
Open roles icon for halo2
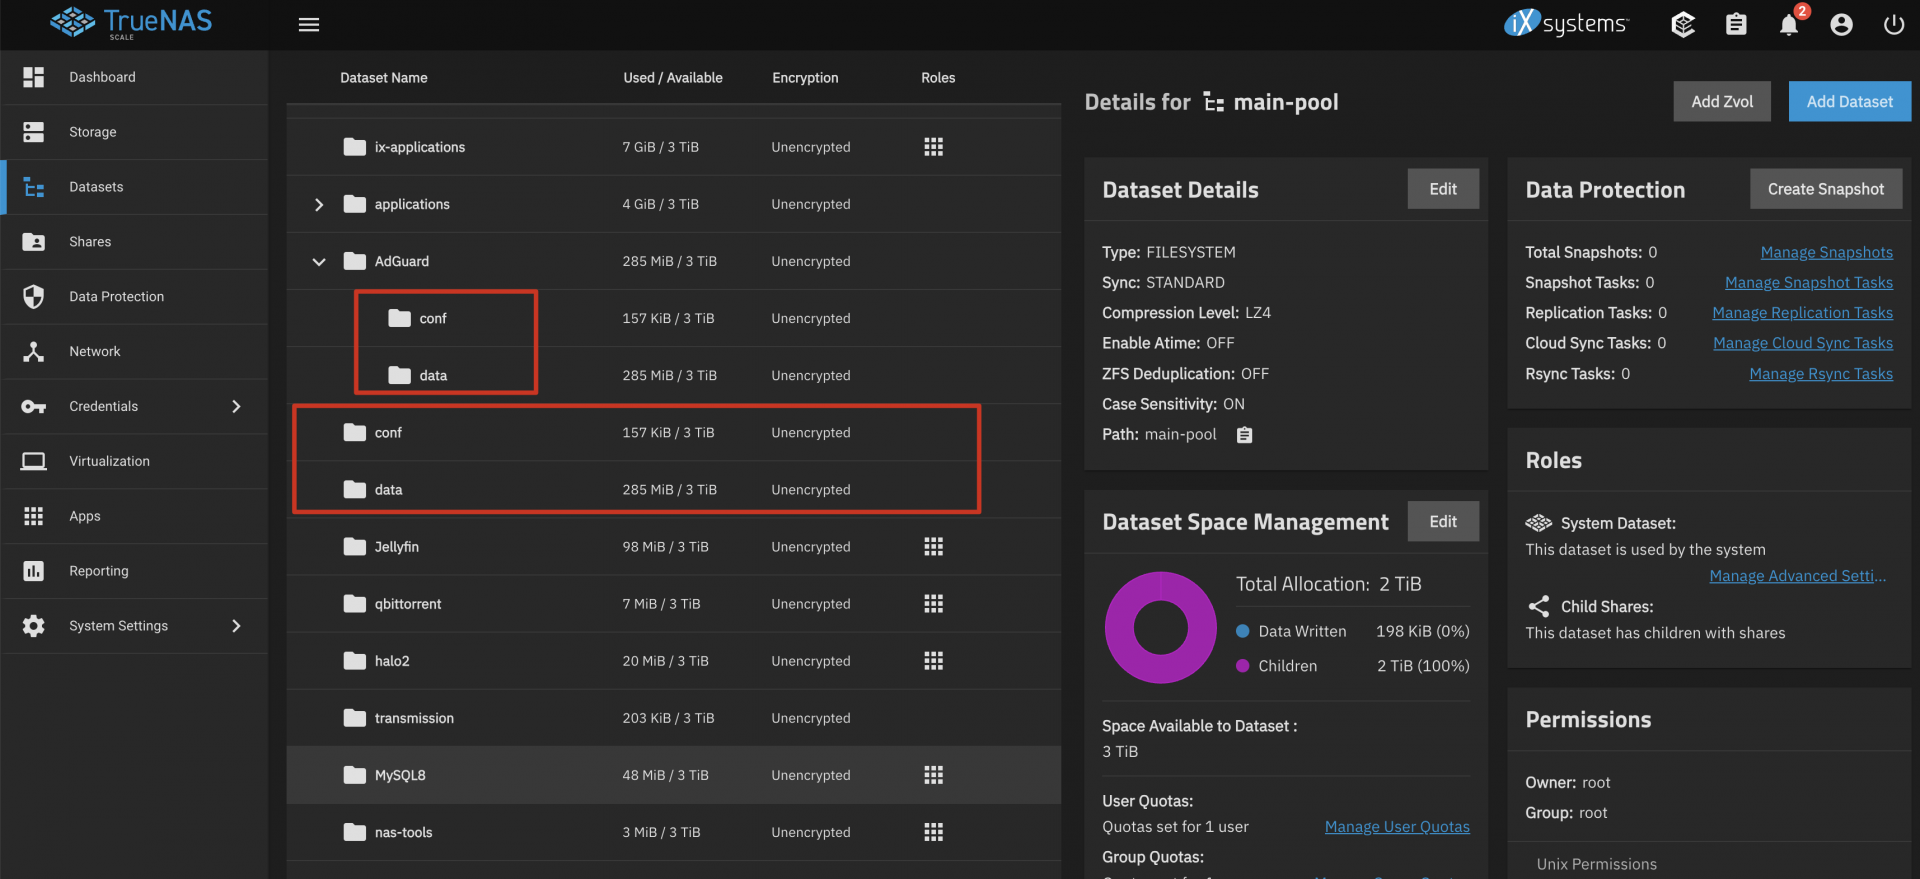(933, 661)
